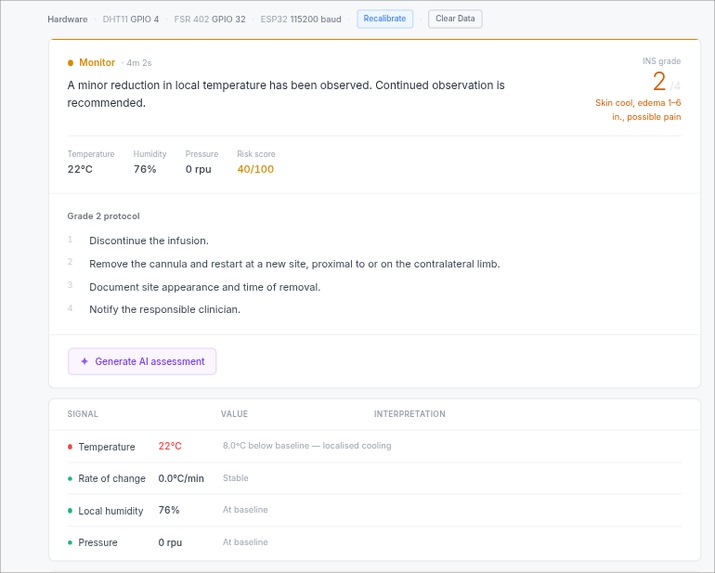Click protocol step Discontinue the infusion
The height and width of the screenshot is (573, 715).
[148, 241]
